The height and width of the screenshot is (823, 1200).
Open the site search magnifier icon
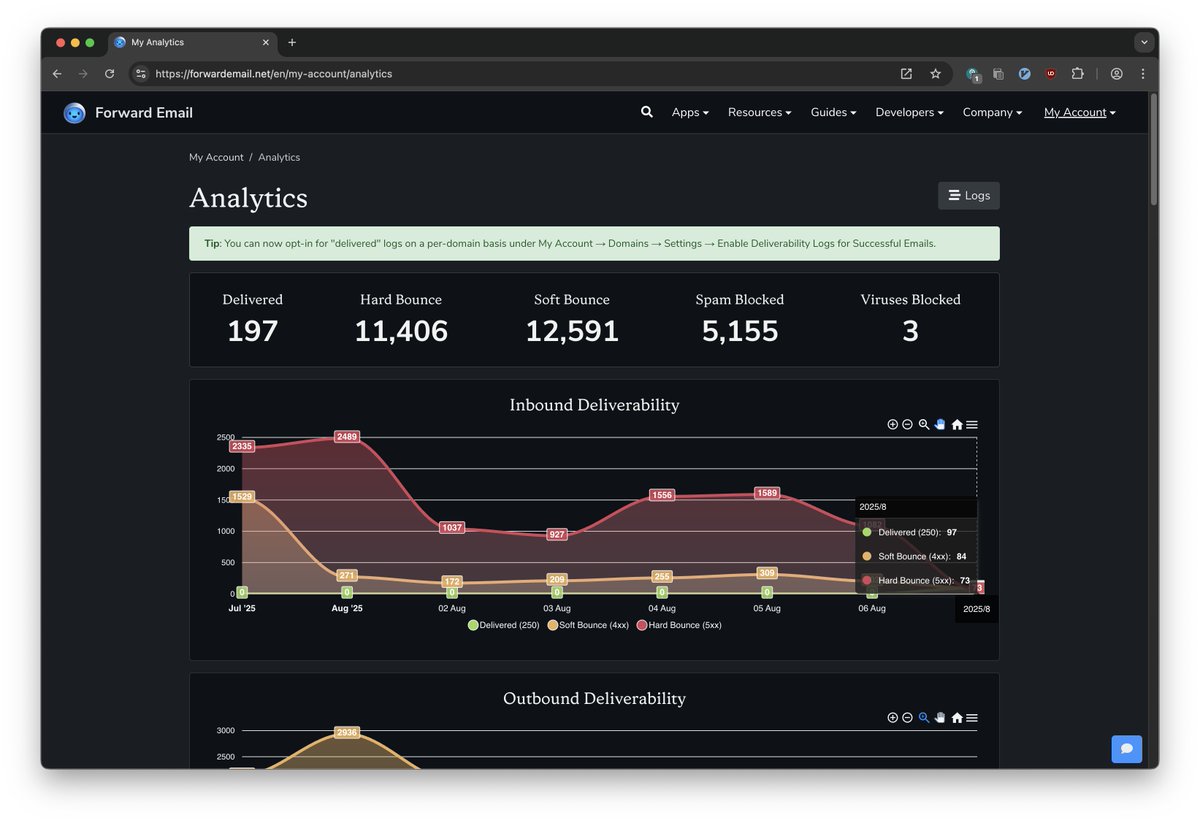(x=647, y=112)
